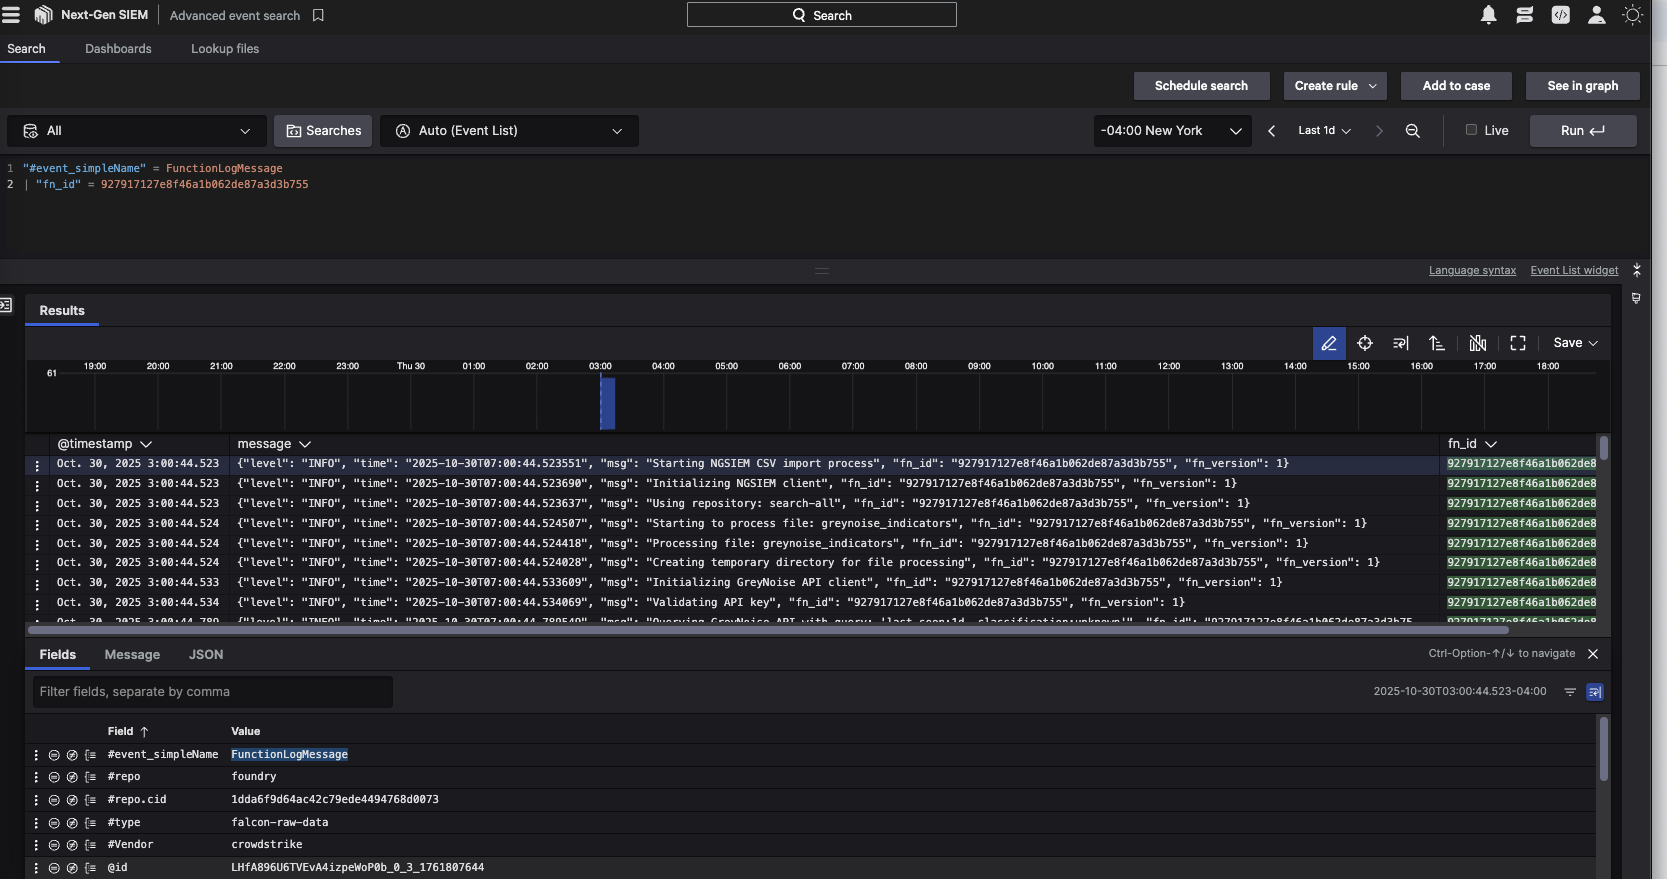Hide the histogram chart icon
1667x879 pixels.
pyautogui.click(x=1477, y=343)
